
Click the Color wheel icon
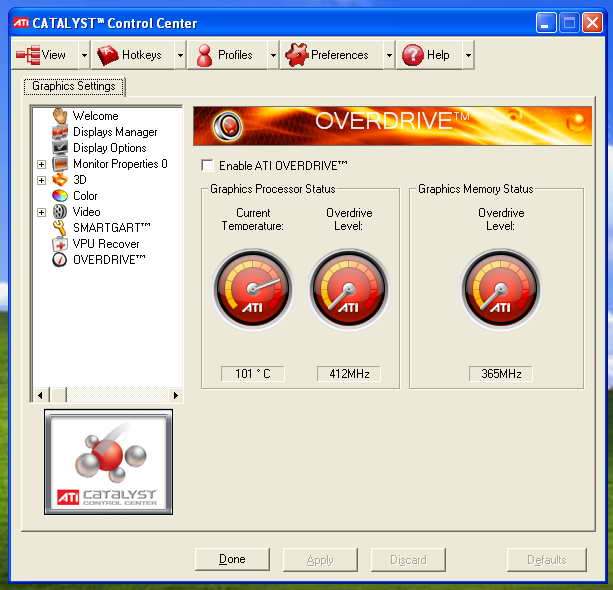point(60,195)
